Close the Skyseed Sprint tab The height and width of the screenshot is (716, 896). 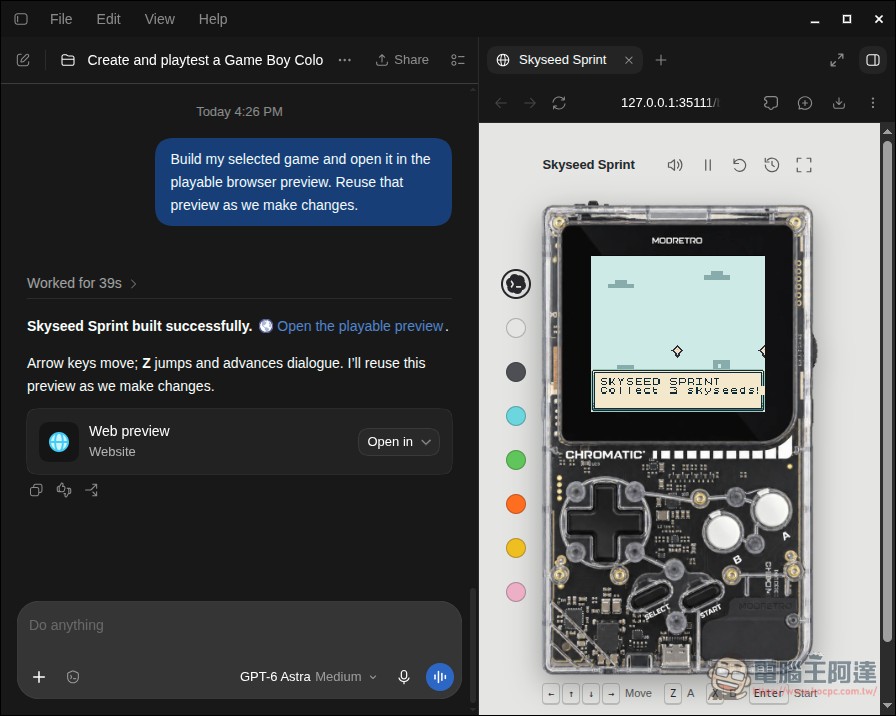629,60
